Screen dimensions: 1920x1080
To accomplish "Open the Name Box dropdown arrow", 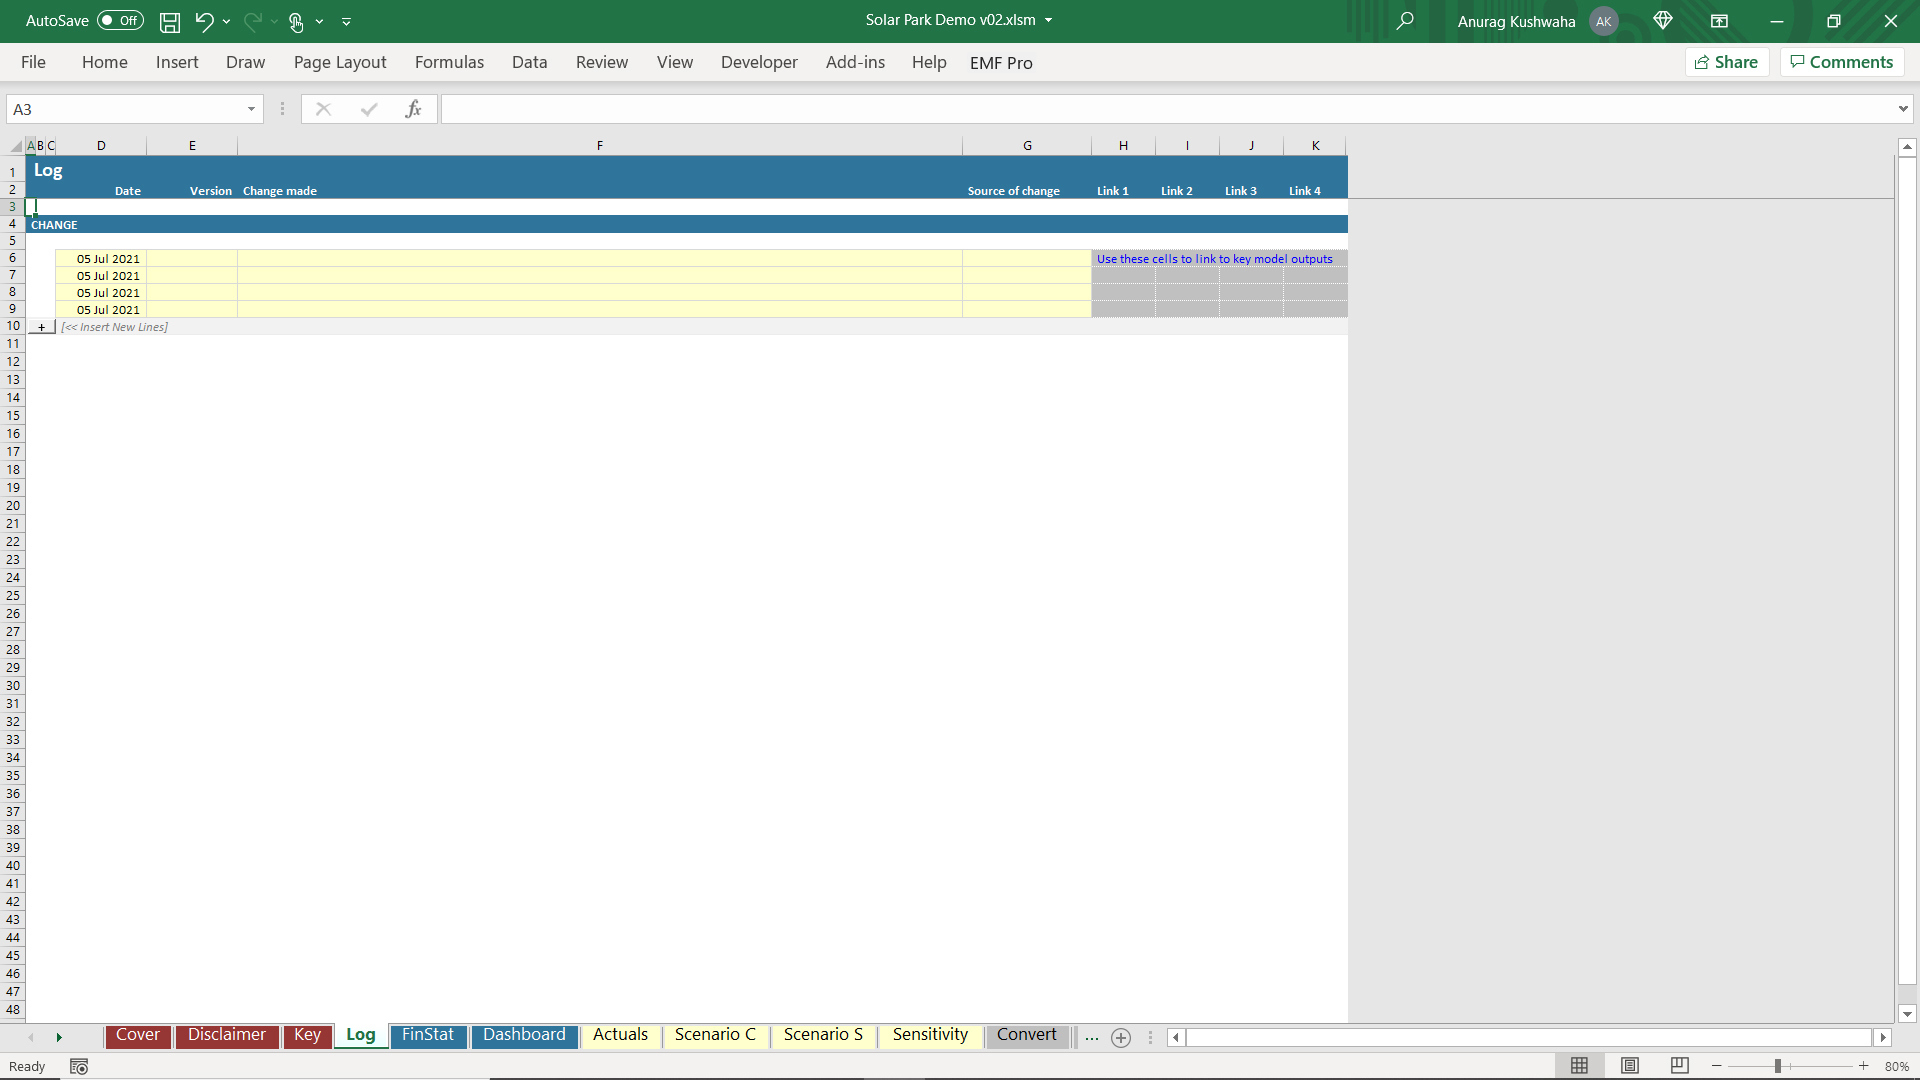I will (251, 109).
